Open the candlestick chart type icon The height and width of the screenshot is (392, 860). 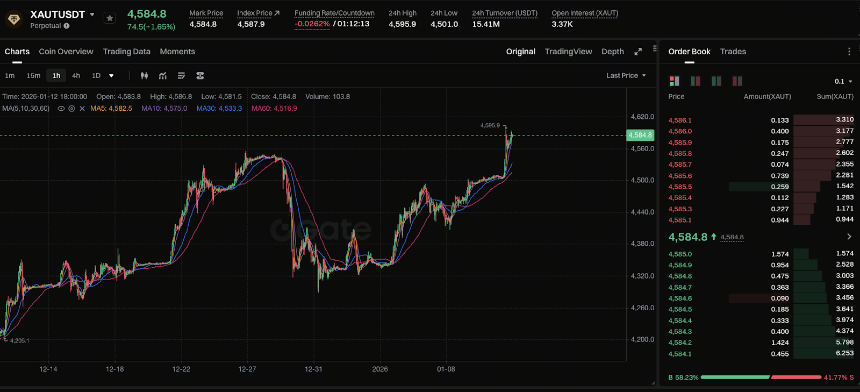[144, 76]
